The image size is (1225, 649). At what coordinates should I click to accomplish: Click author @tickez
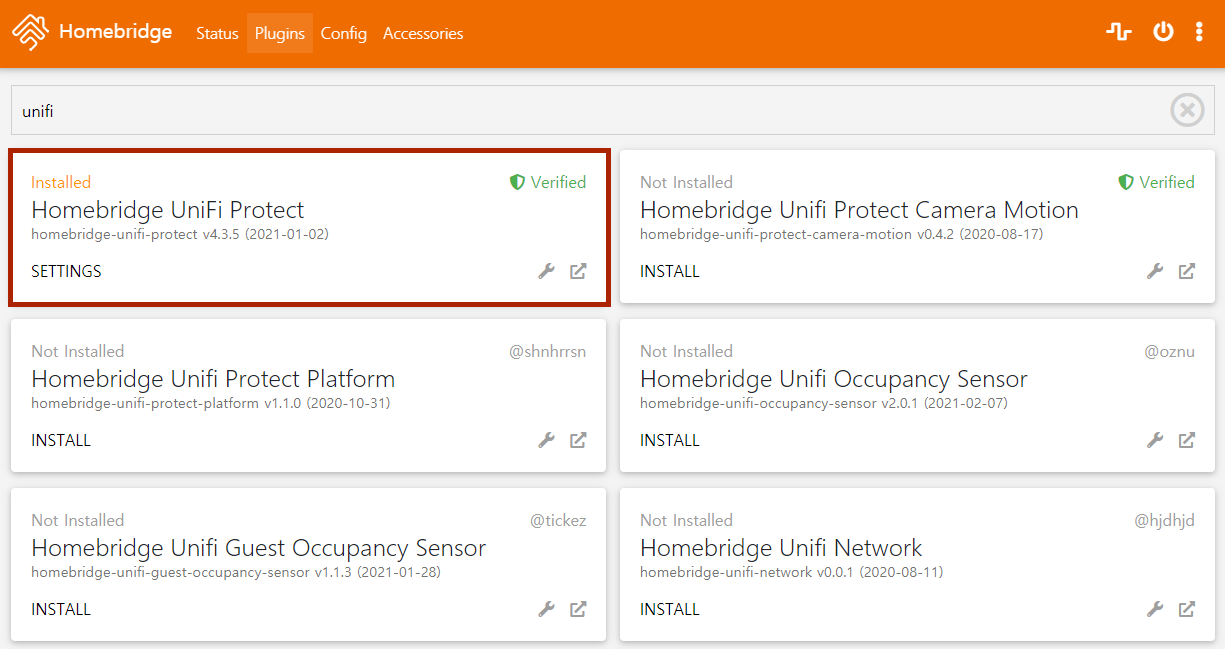(558, 520)
